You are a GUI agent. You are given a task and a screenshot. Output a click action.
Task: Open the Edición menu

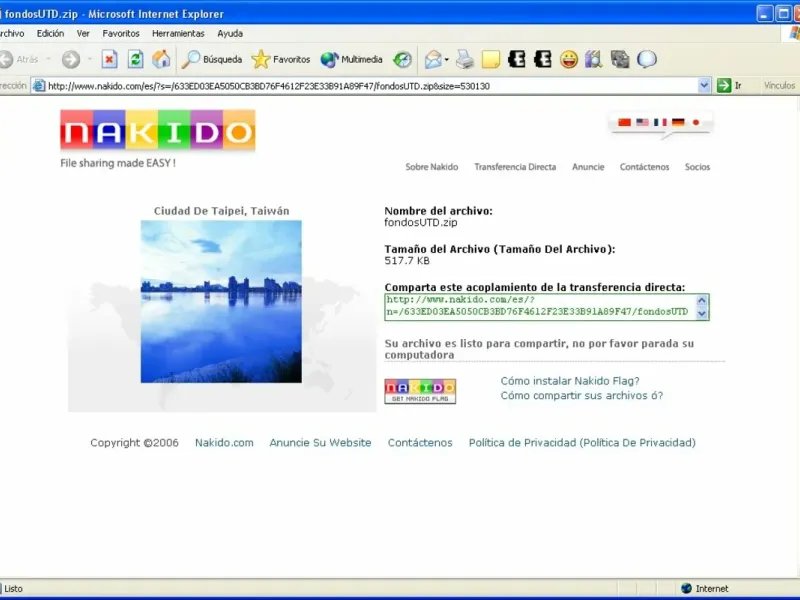coord(50,34)
